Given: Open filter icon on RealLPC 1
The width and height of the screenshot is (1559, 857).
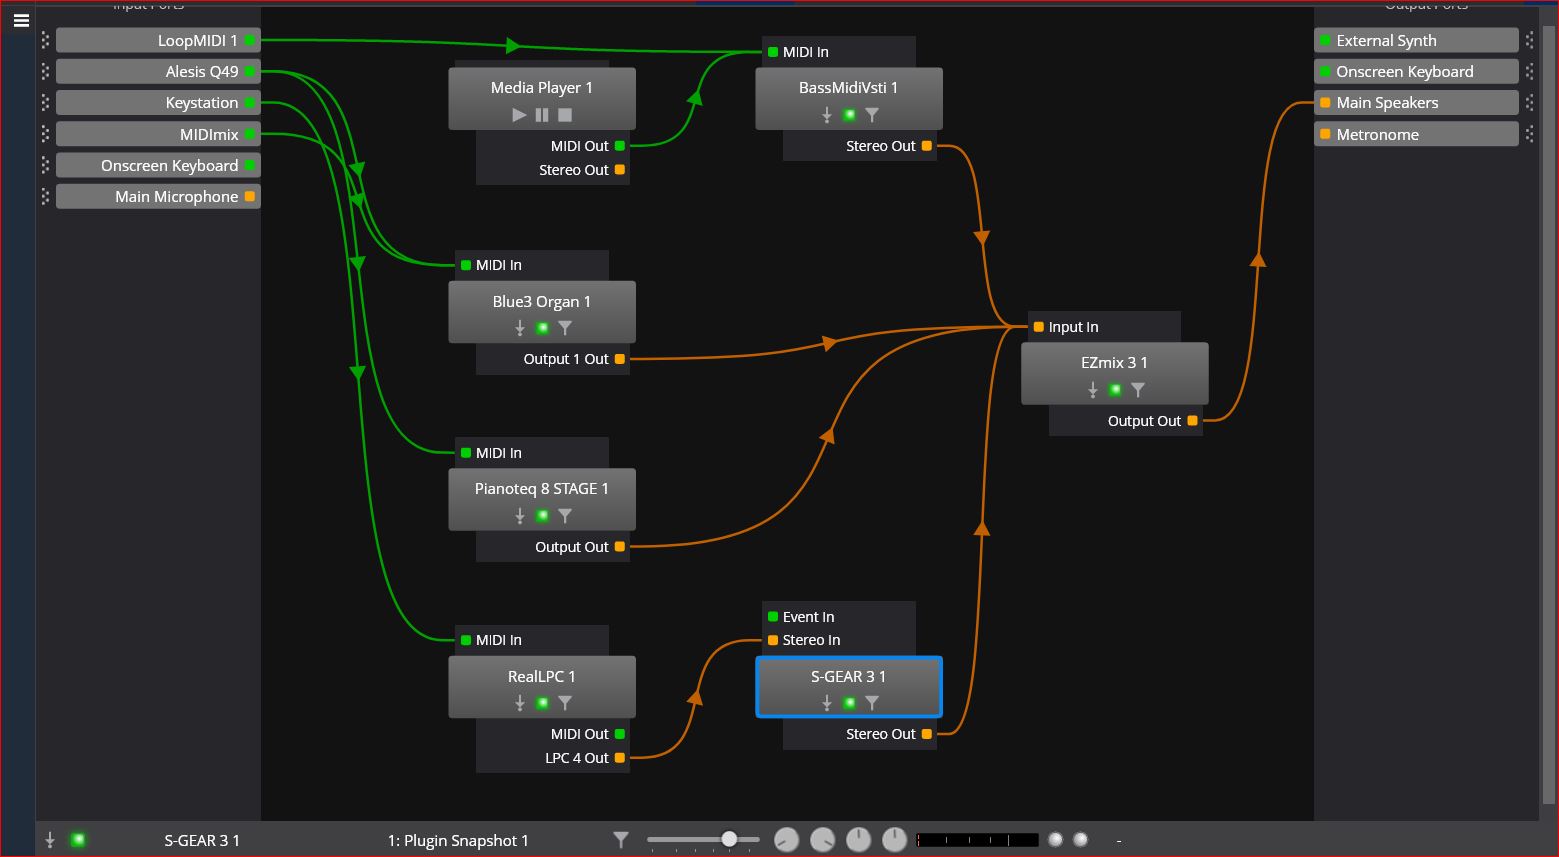Looking at the screenshot, I should 565,703.
